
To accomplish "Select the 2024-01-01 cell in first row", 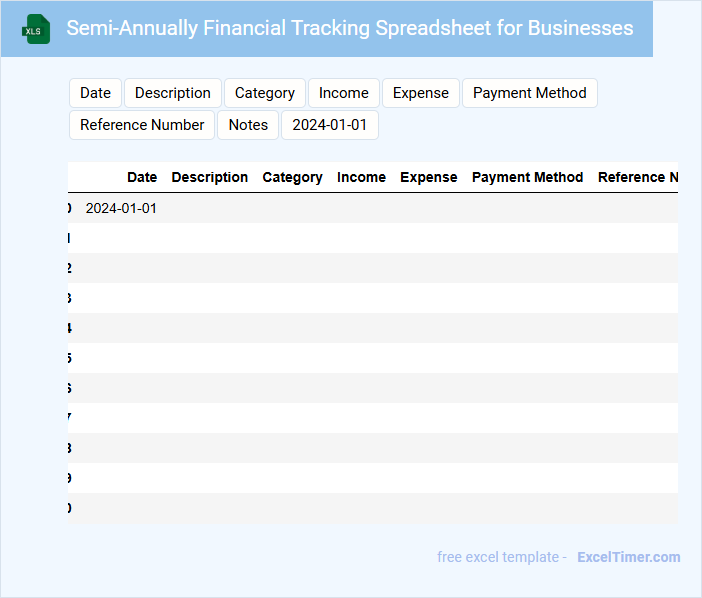I will pos(121,208).
